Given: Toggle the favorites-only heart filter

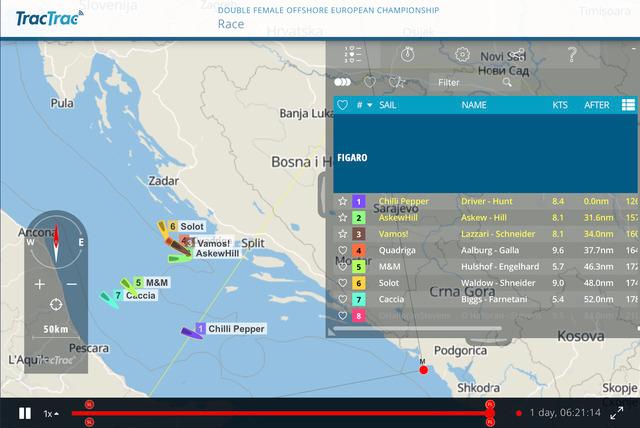Looking at the screenshot, I should tap(369, 82).
